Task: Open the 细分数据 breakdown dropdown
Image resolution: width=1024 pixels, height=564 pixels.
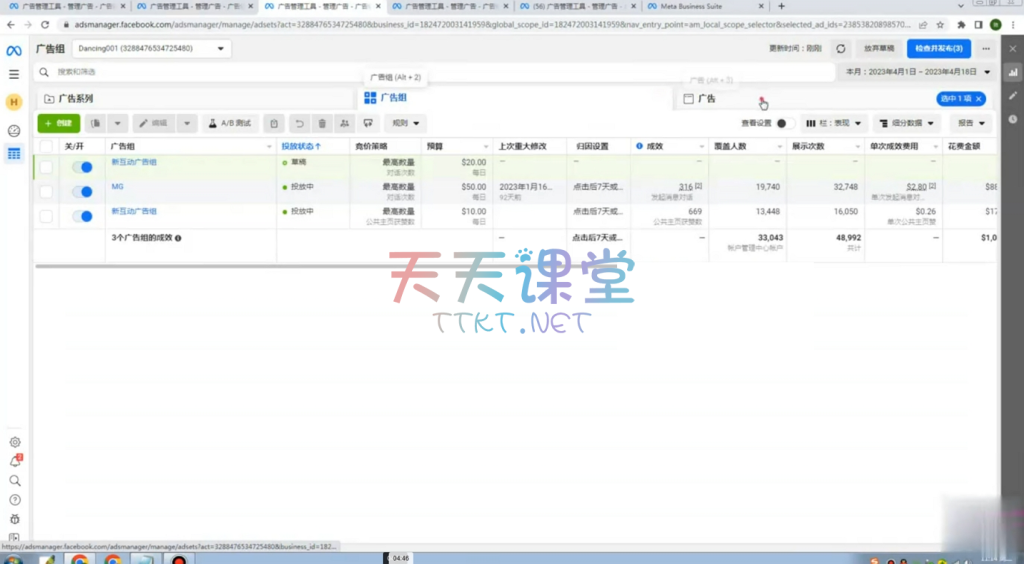Action: coord(907,123)
